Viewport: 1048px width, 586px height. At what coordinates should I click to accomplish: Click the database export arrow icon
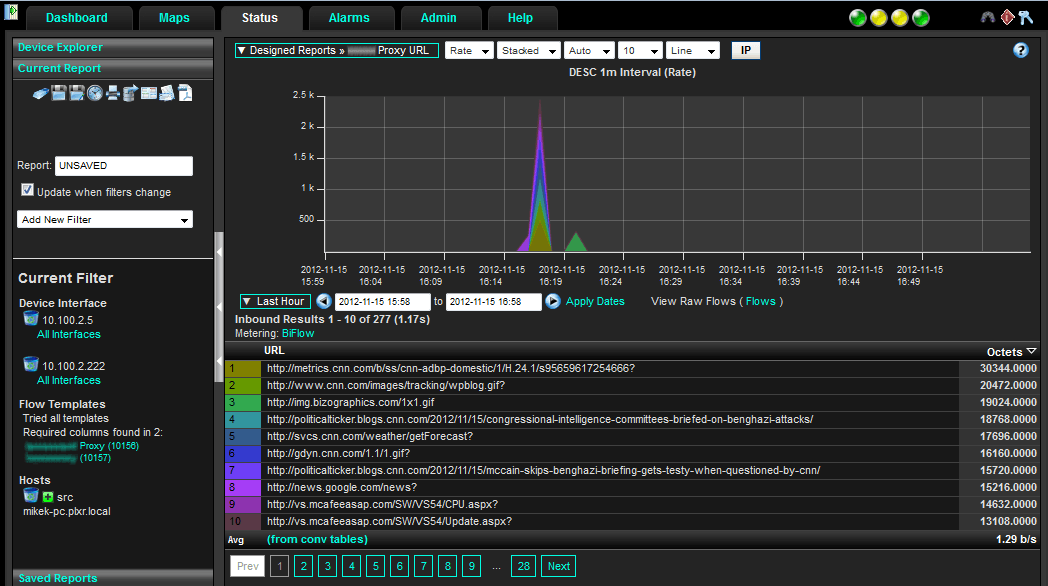[x=130, y=94]
